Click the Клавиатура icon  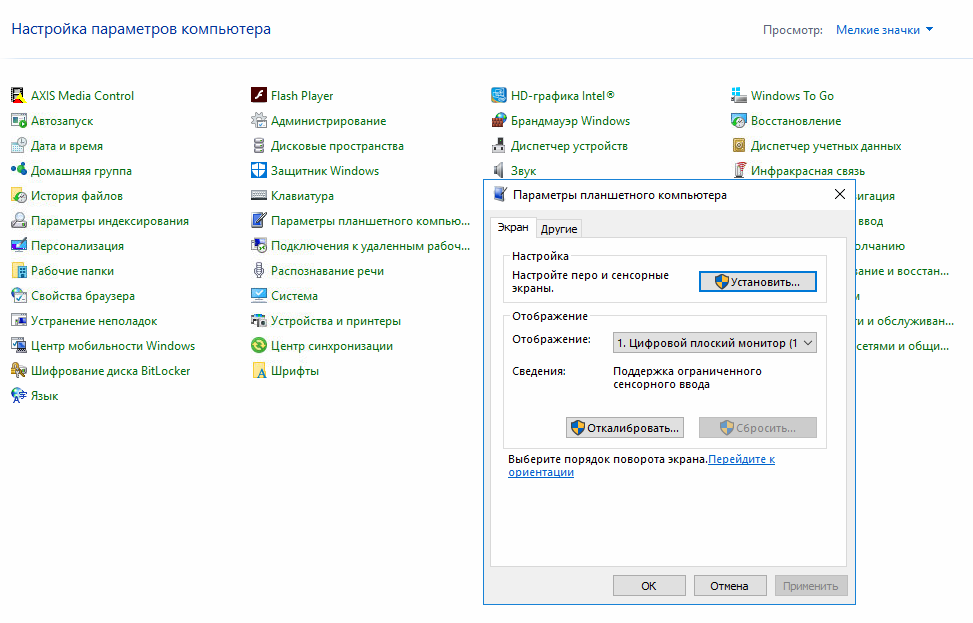258,195
